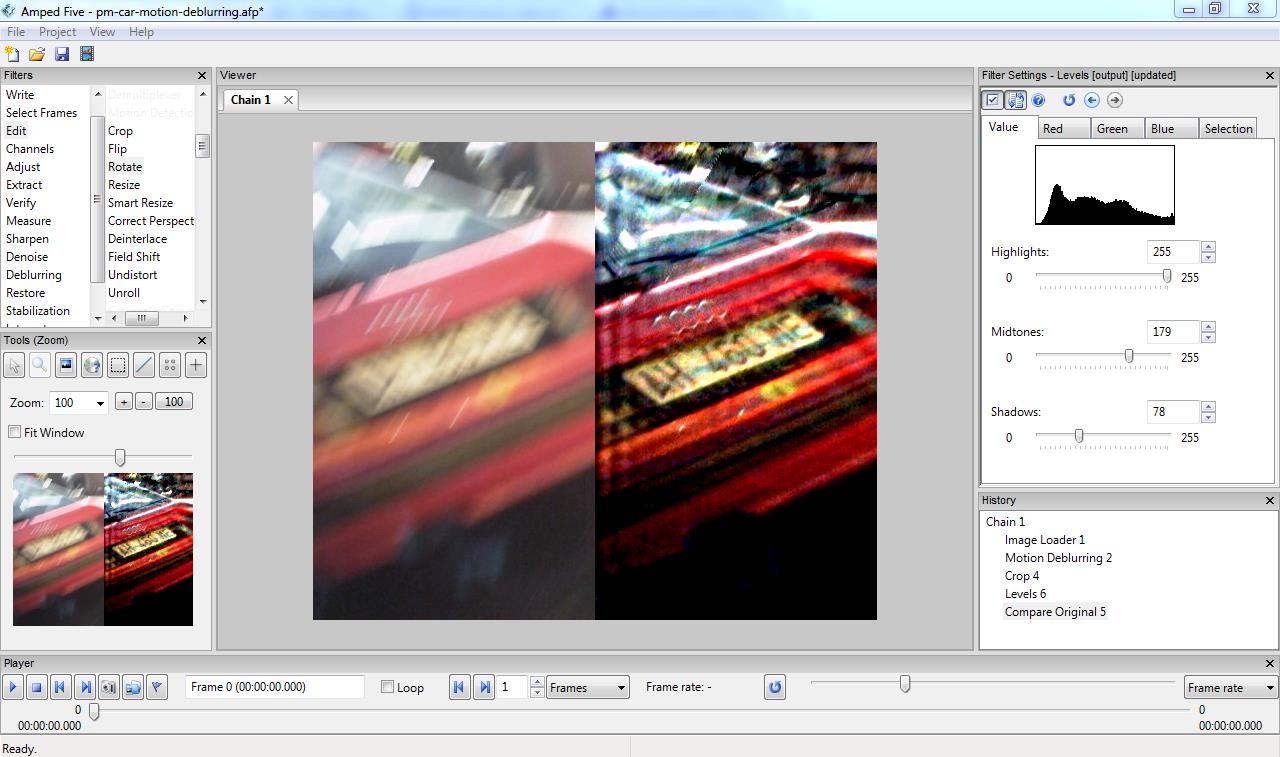Choose the Deblurring filter category
This screenshot has width=1280, height=757.
[34, 275]
